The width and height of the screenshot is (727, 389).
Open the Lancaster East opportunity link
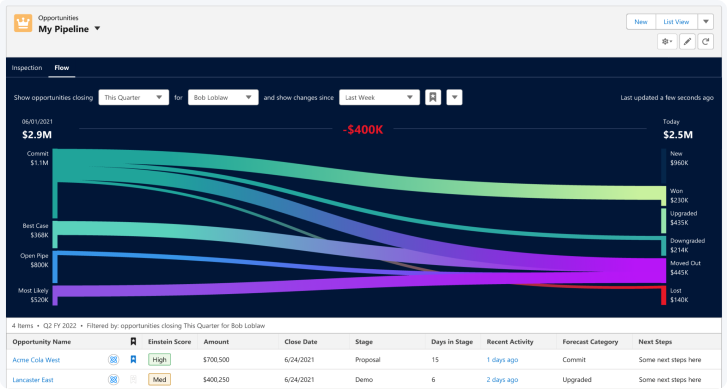point(33,380)
